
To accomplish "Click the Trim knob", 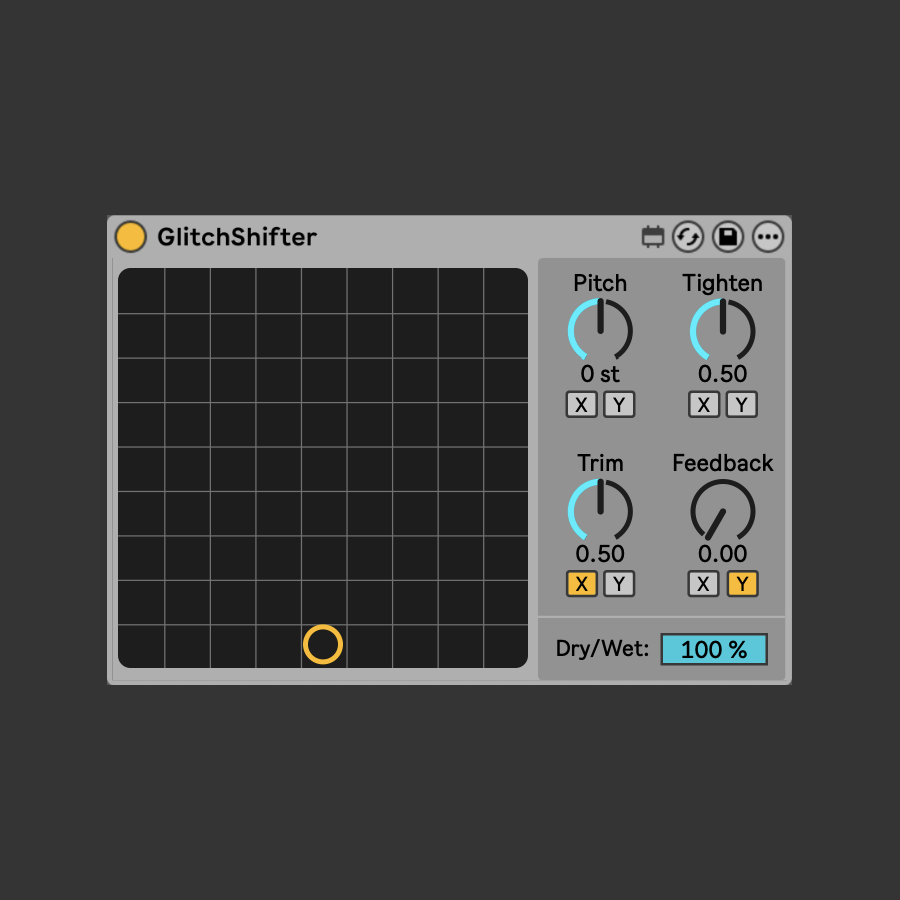I will (x=600, y=510).
